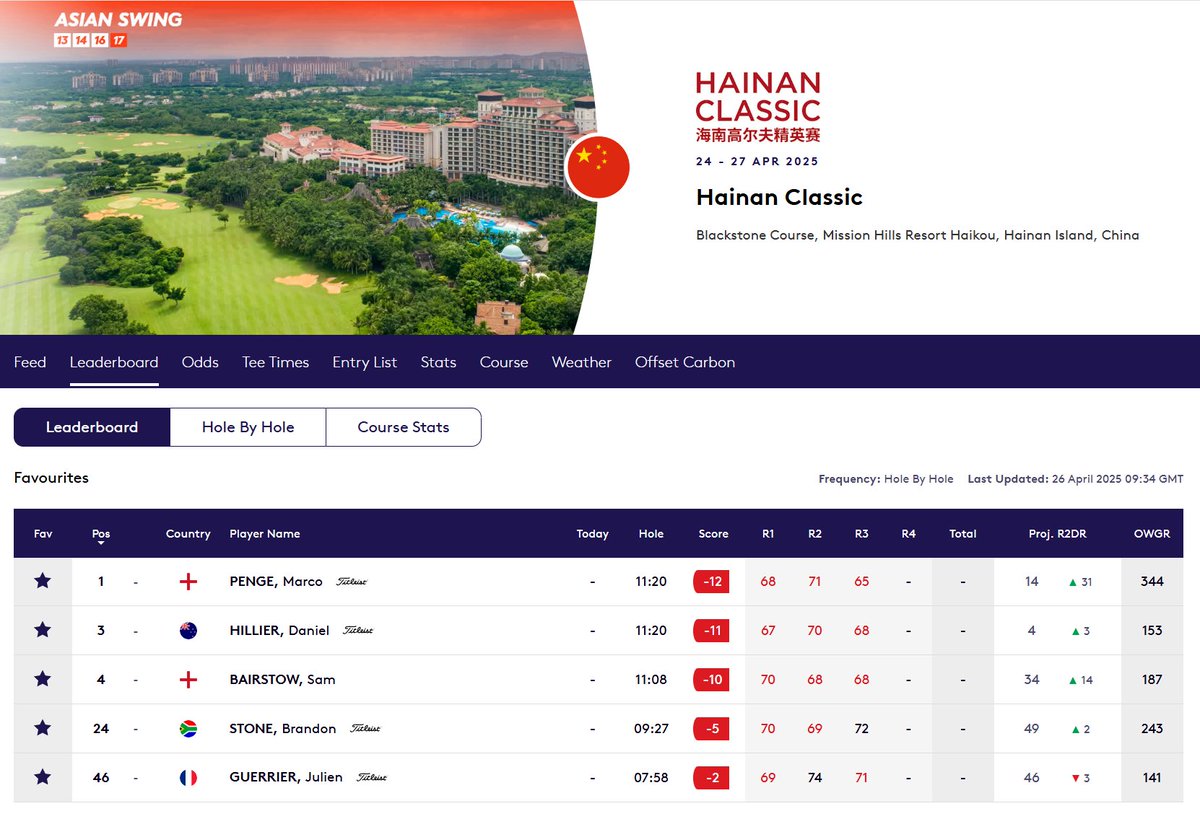This screenshot has width=1200, height=819.
Task: Click the Score column header
Action: pyautogui.click(x=713, y=534)
